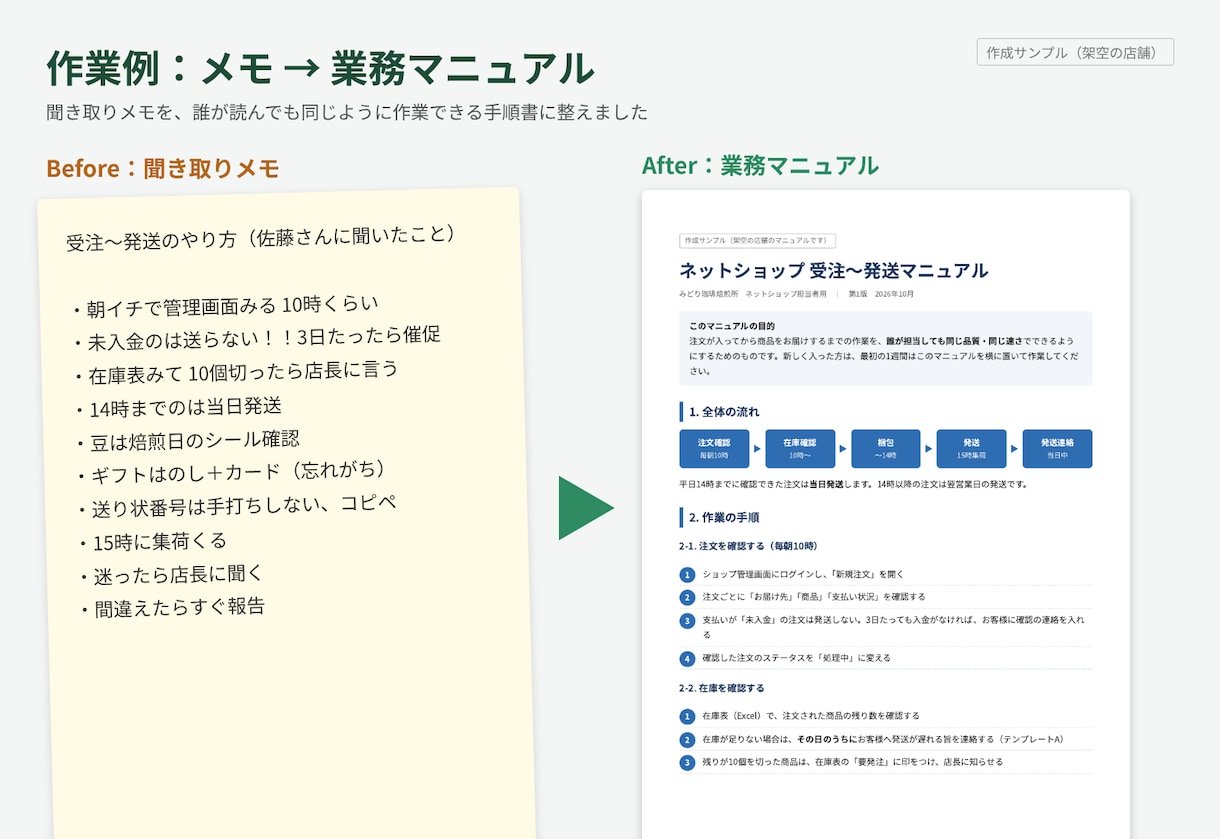Click memo line 間違えたらすぐ報告
This screenshot has width=1220, height=839.
click(173, 607)
